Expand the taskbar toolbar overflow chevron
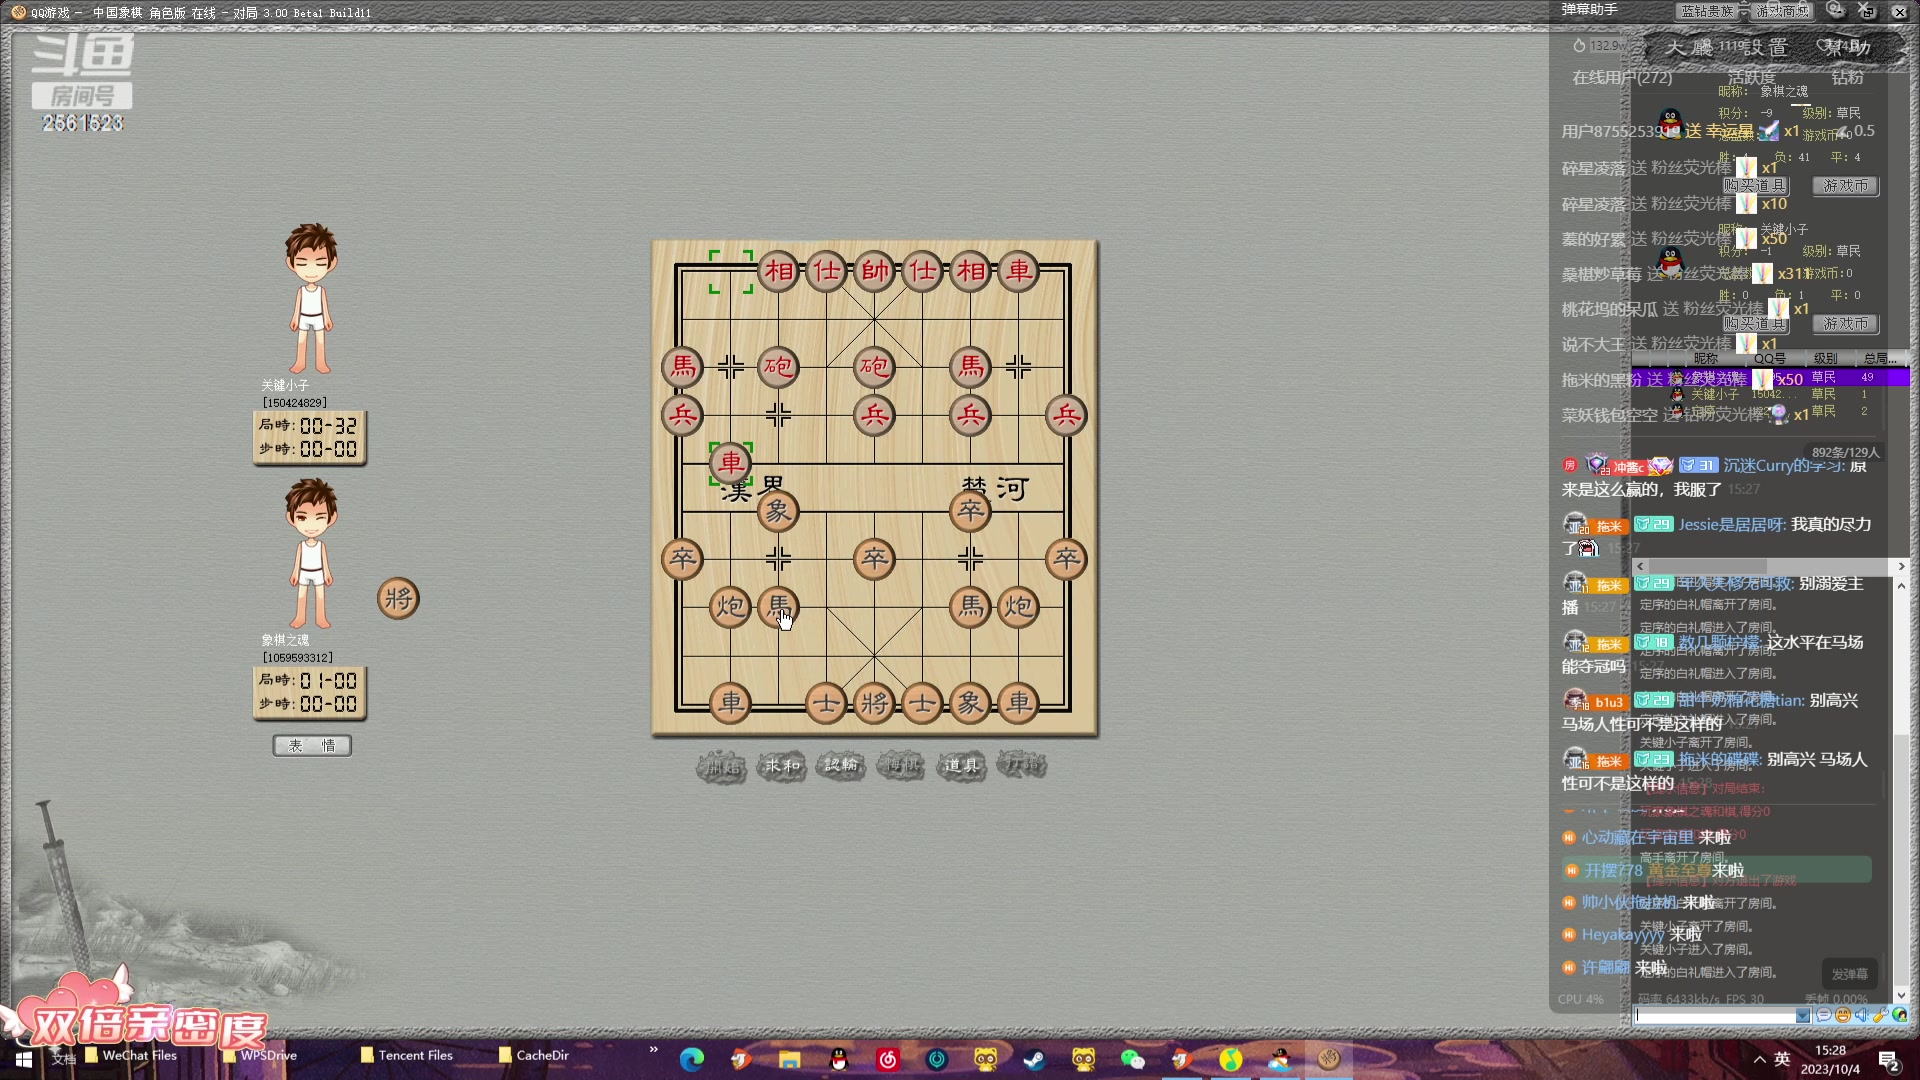 654,1049
